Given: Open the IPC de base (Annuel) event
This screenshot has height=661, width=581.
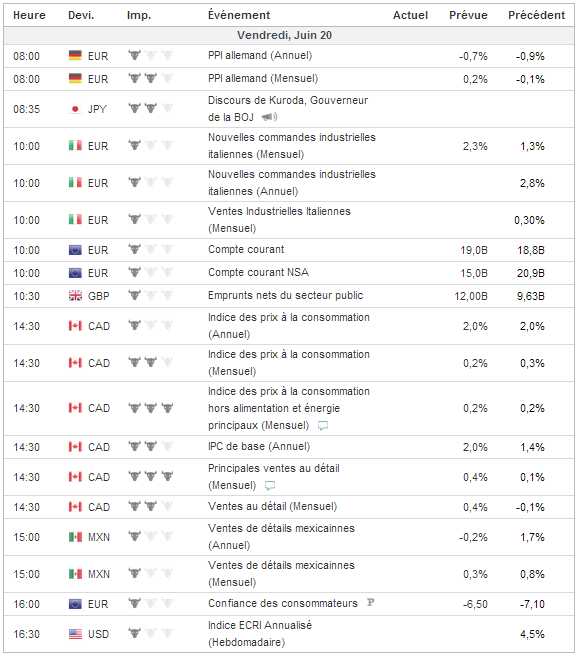Looking at the screenshot, I should click(259, 446).
